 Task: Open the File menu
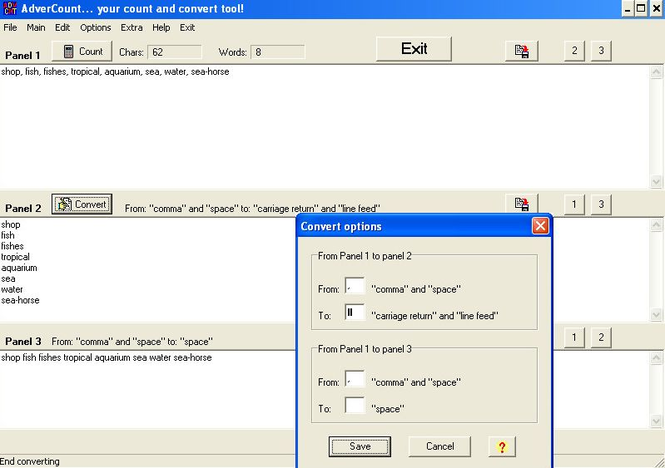pos(10,28)
